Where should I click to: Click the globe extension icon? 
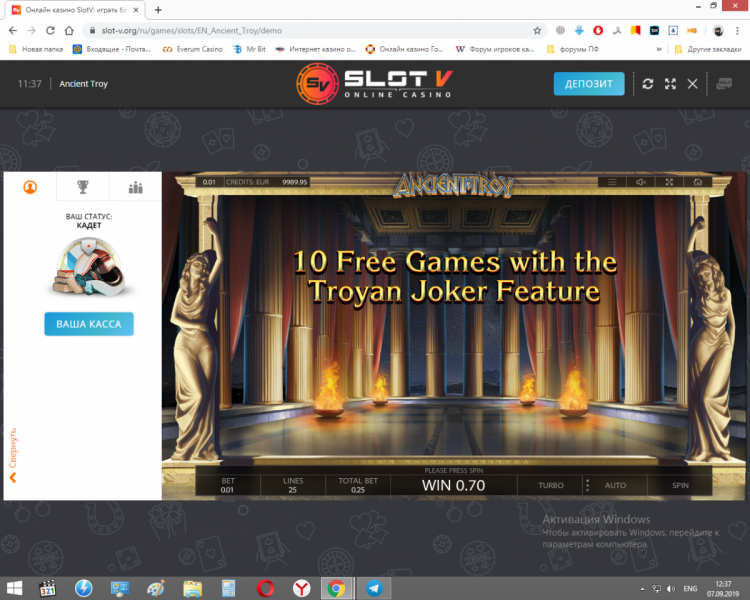[560, 31]
